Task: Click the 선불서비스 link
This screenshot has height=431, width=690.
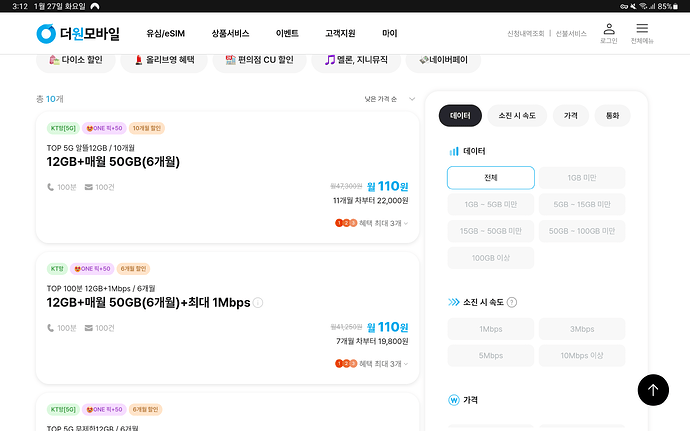Action: click(571, 34)
